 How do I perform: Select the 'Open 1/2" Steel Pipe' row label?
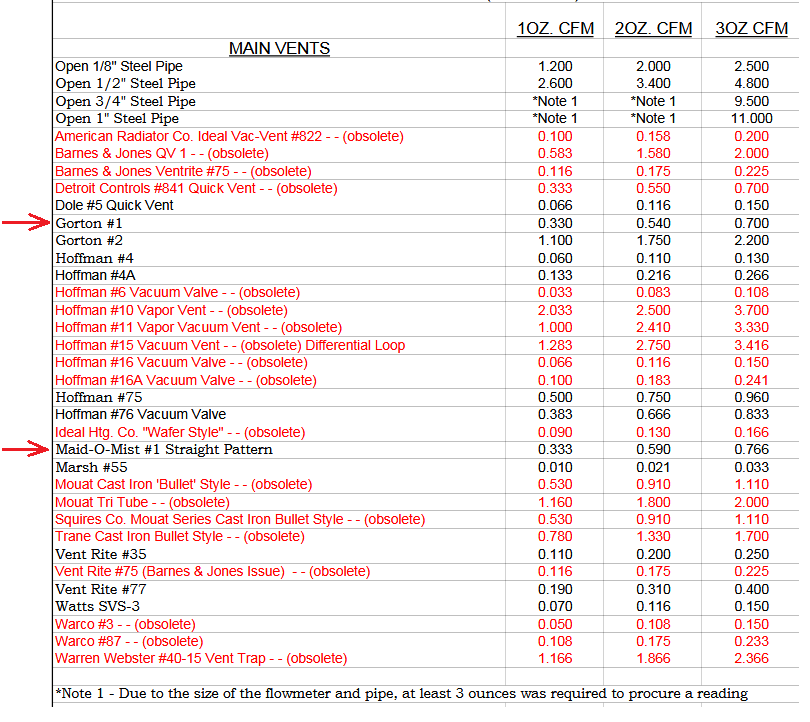[126, 84]
